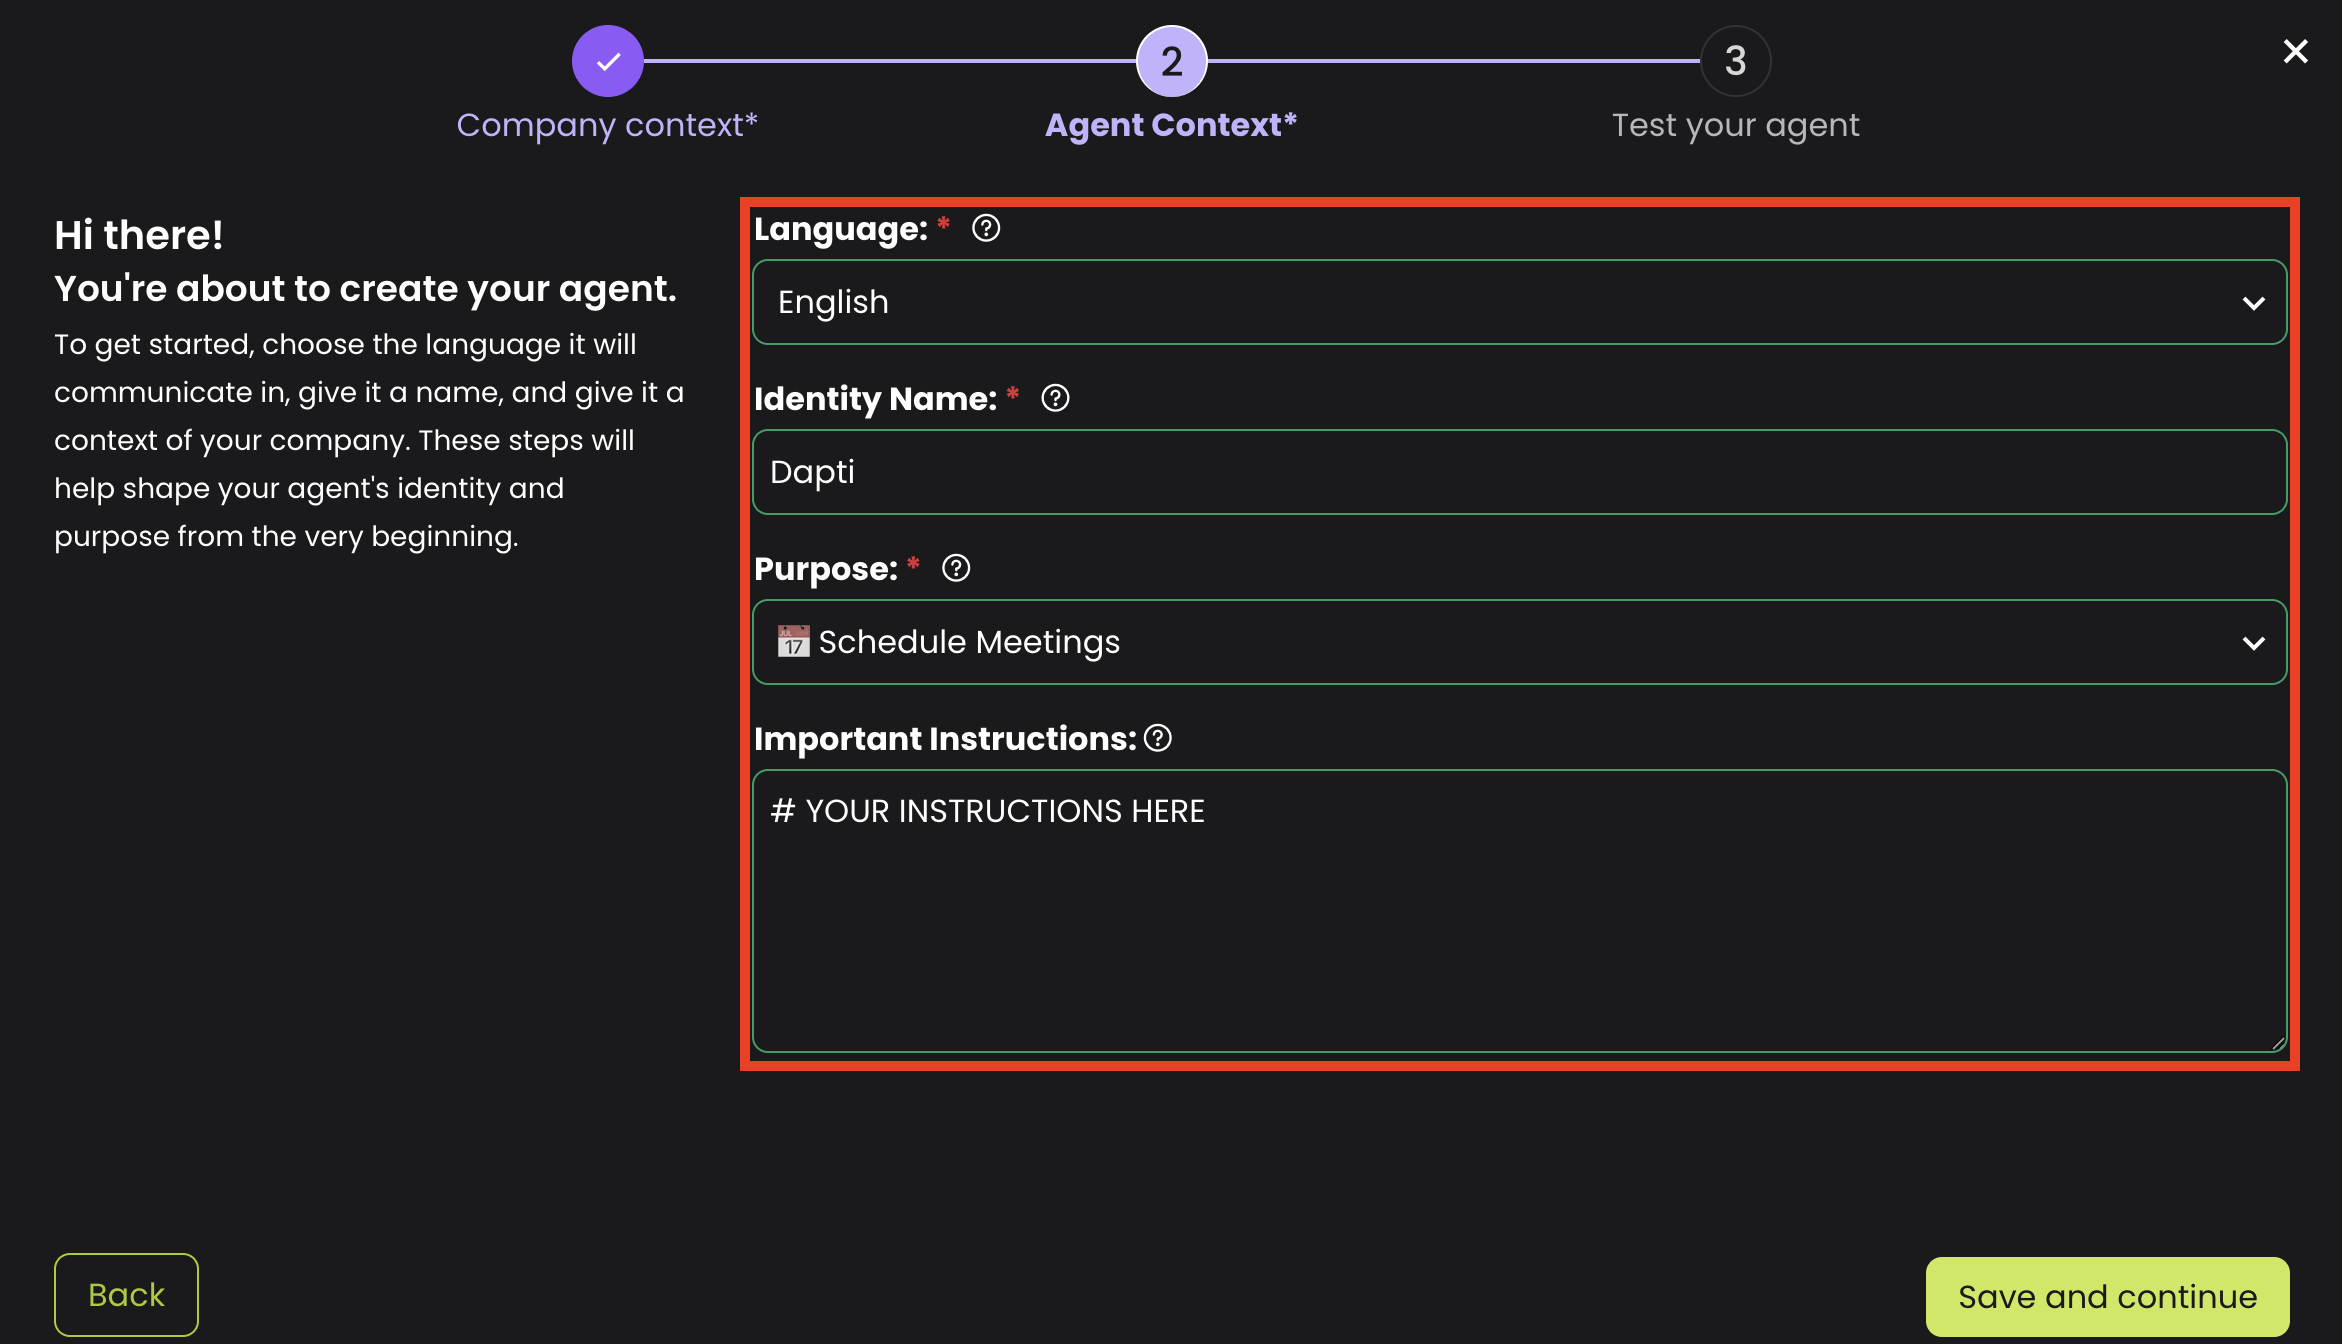Click the Language dropdown chevron arrow
Image resolution: width=2342 pixels, height=1344 pixels.
click(2253, 303)
